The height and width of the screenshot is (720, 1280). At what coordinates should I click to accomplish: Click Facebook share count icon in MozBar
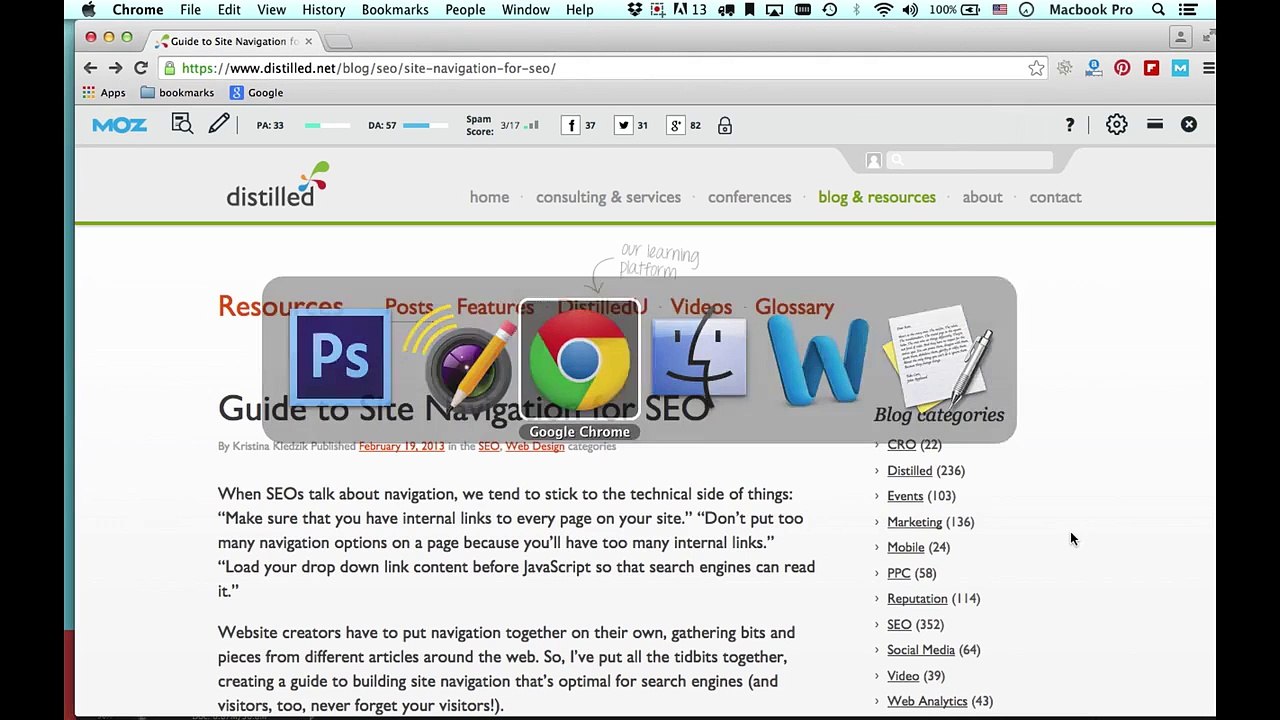(x=571, y=125)
